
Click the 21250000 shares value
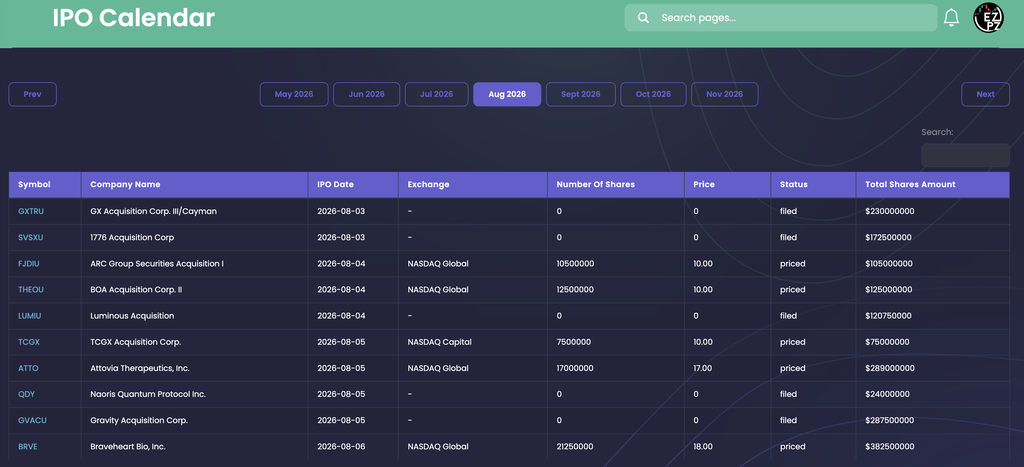[x=575, y=447]
